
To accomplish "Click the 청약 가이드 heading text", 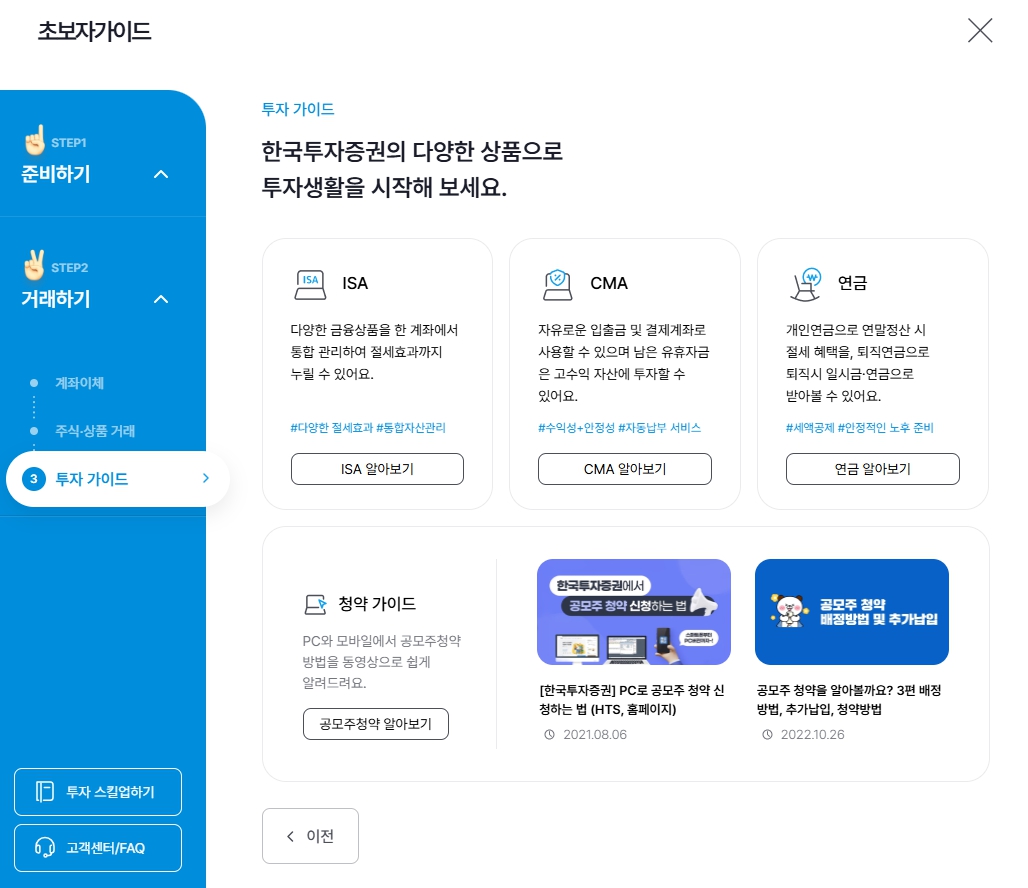I will 377,604.
